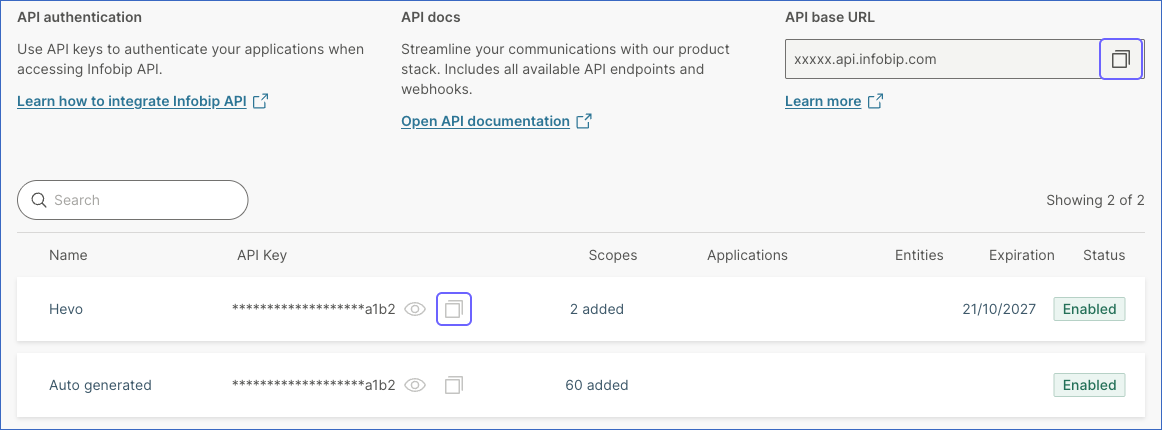Click the search magnifier icon
1162x430 pixels.
point(39,200)
